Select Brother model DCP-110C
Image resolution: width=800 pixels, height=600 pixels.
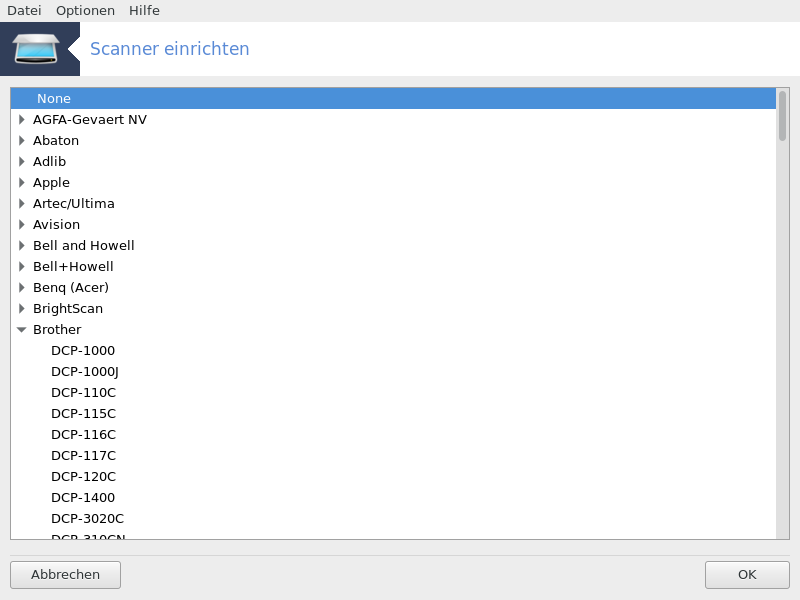[x=83, y=392]
